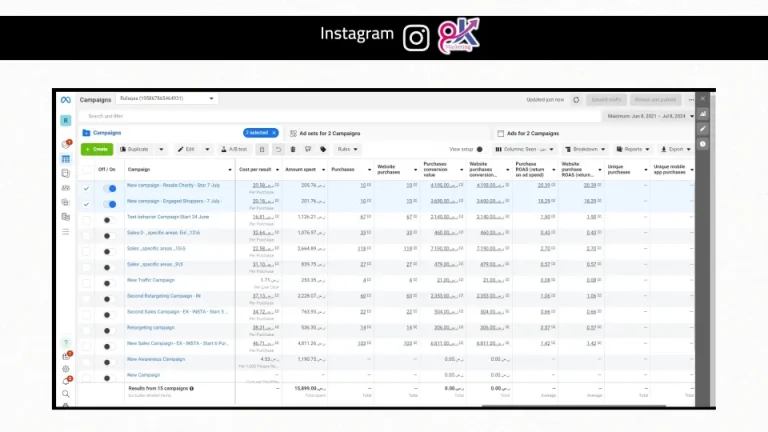Image resolution: width=768 pixels, height=432 pixels.
Task: Toggle off the Resala Charity campaign switch
Action: [110, 188]
